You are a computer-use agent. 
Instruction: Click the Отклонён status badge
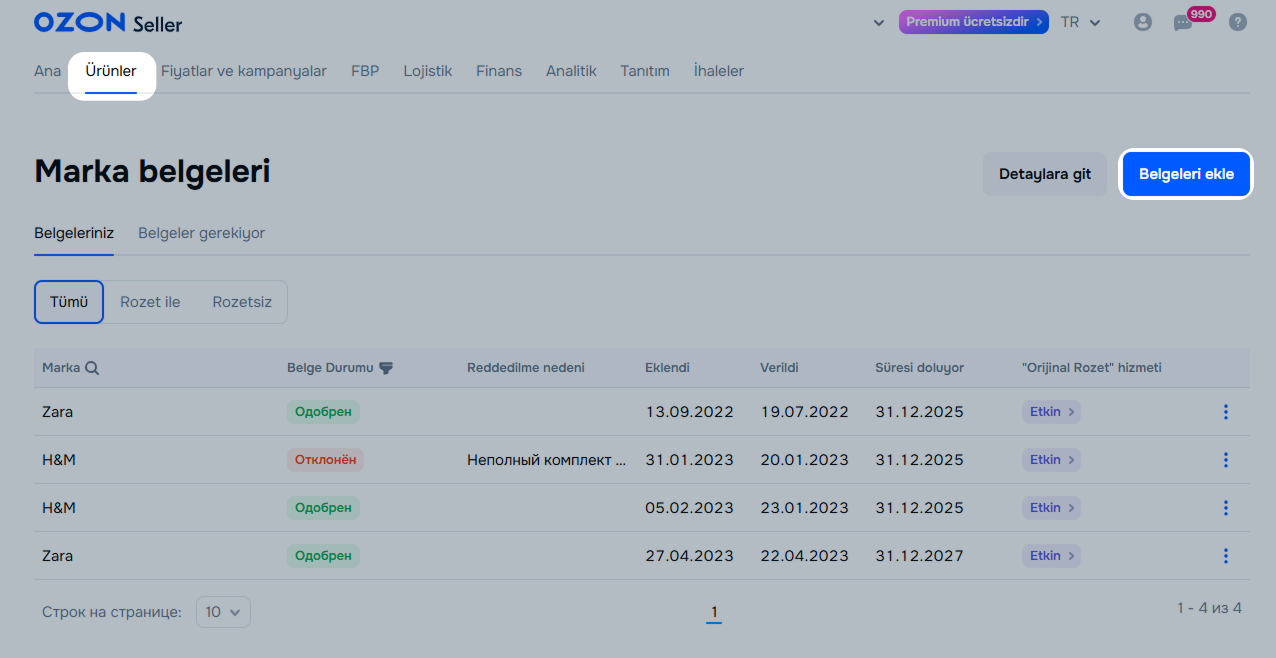[x=324, y=460]
